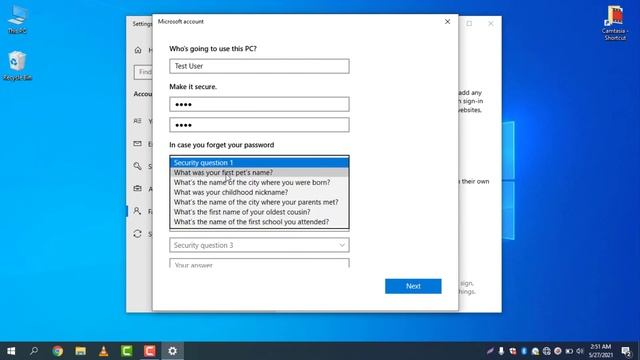Open taskbar Search magnifier
640x360 pixels.
pos(34,351)
